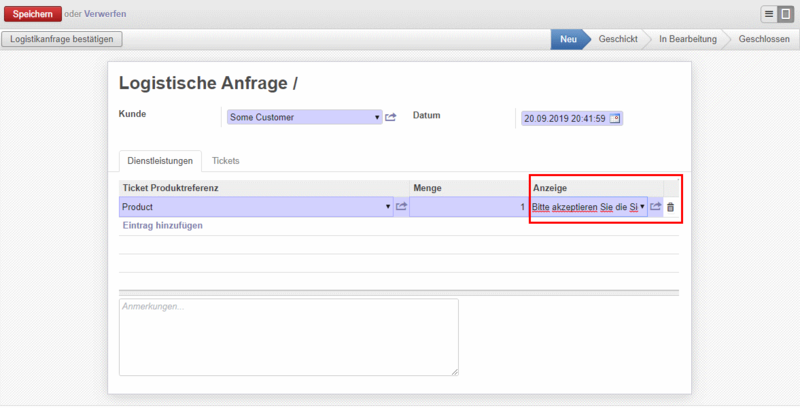Screen dimensions: 800x408
Task: Open the Anzeige external link icon
Action: point(656,207)
